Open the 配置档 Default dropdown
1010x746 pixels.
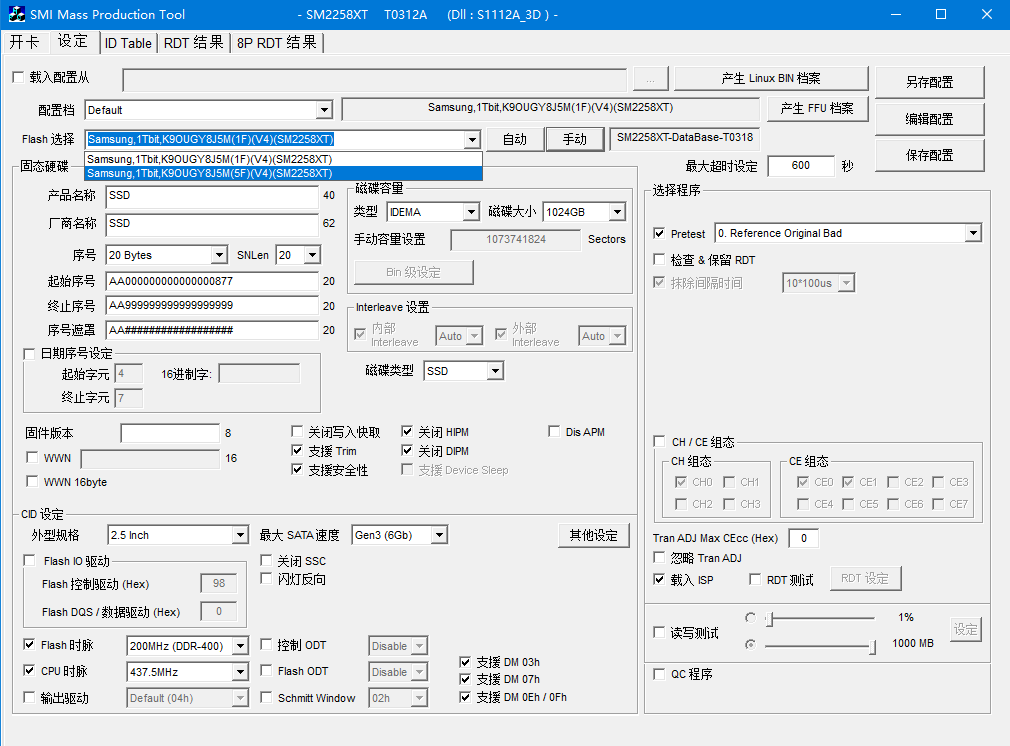(324, 110)
